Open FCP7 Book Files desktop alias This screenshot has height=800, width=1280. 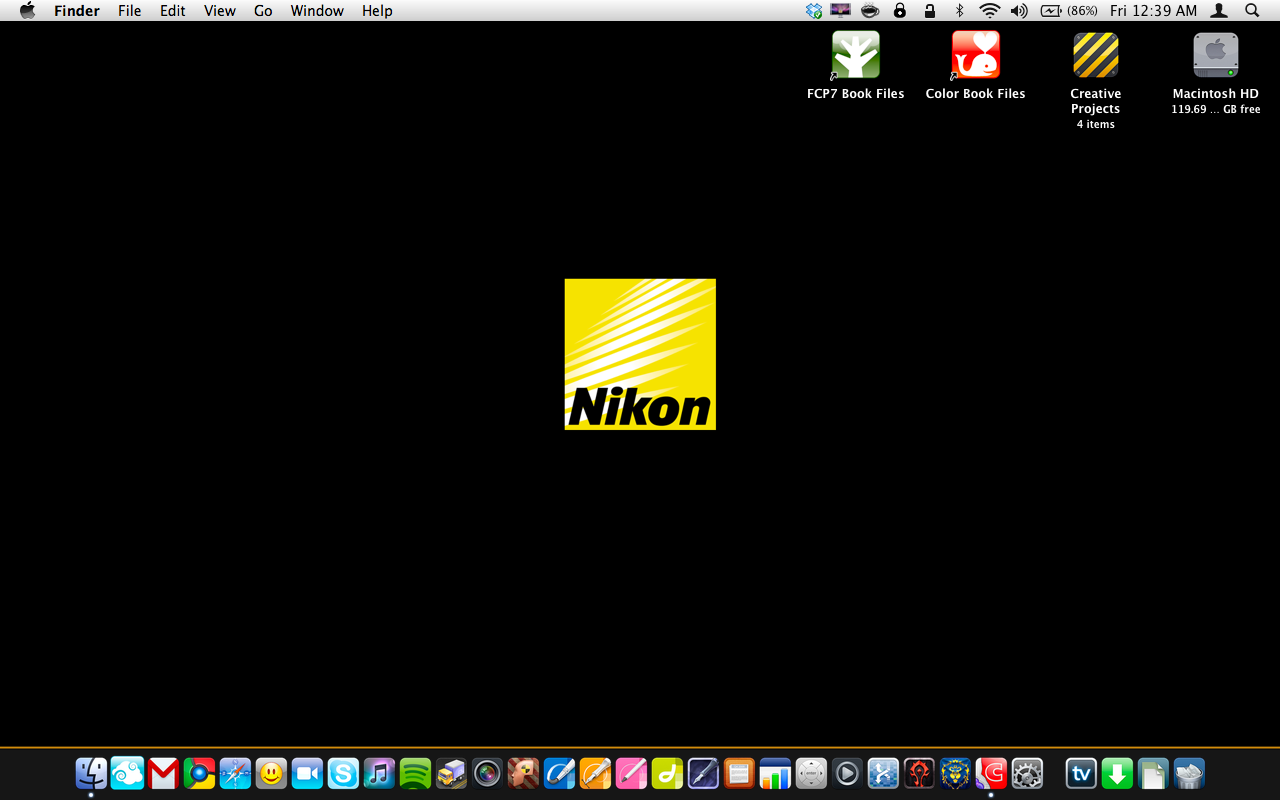coord(856,55)
